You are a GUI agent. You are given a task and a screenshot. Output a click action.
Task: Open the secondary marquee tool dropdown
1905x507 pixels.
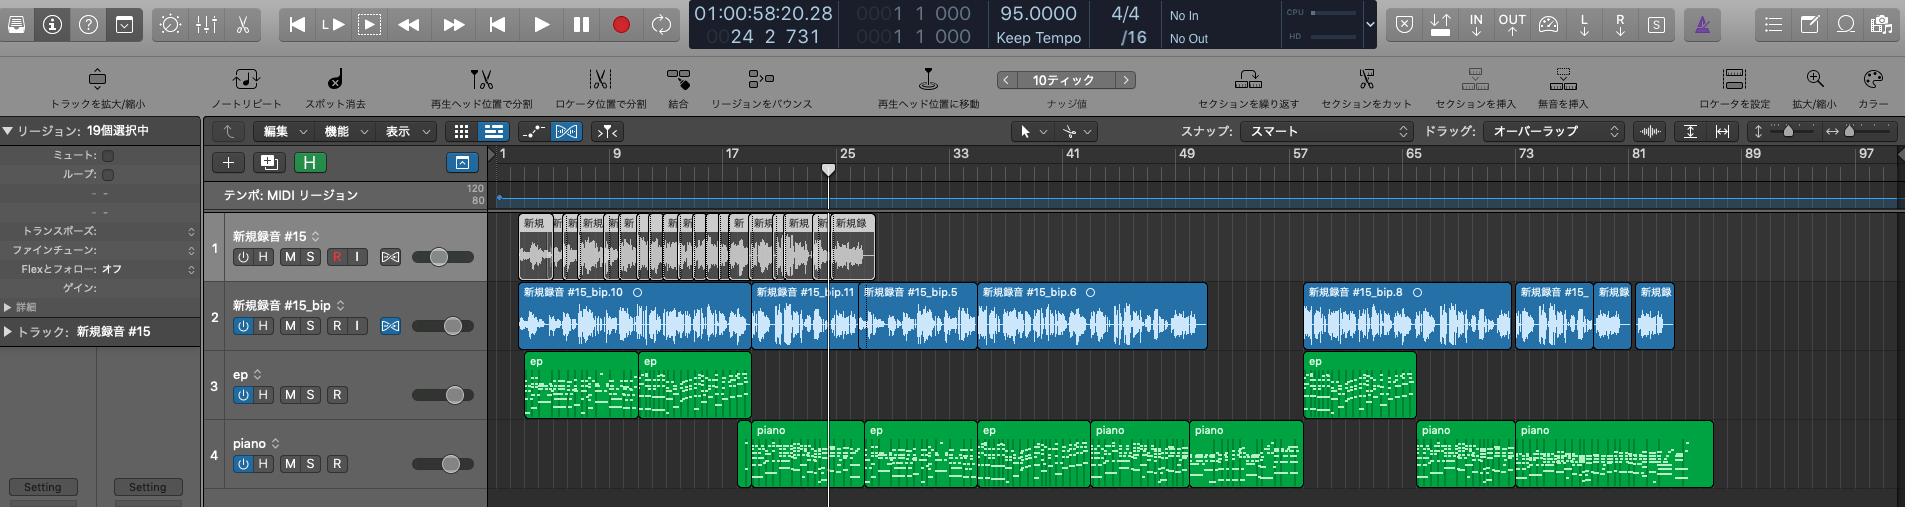pos(1077,131)
